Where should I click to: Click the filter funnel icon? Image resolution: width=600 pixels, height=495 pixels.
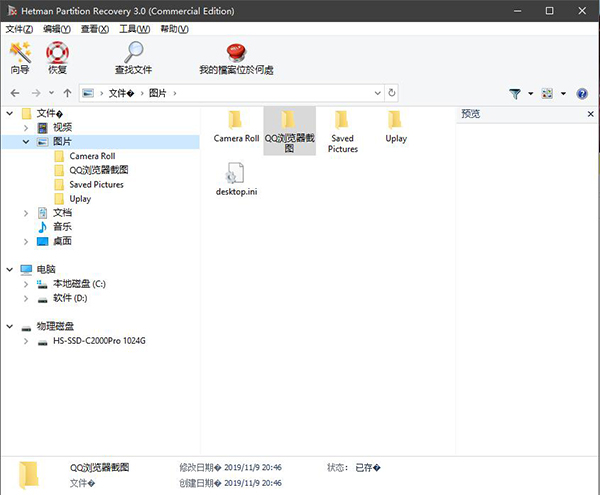[x=515, y=93]
